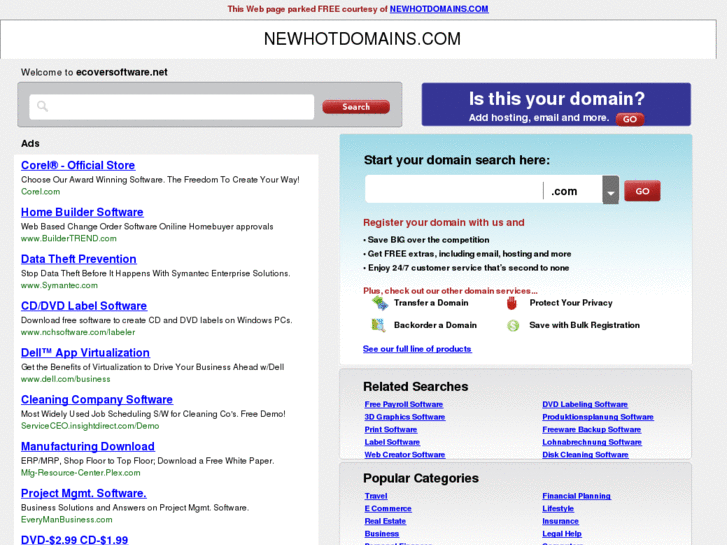Click GO in the 'Is this your domain?' banner
The image size is (727, 545).
(x=630, y=119)
